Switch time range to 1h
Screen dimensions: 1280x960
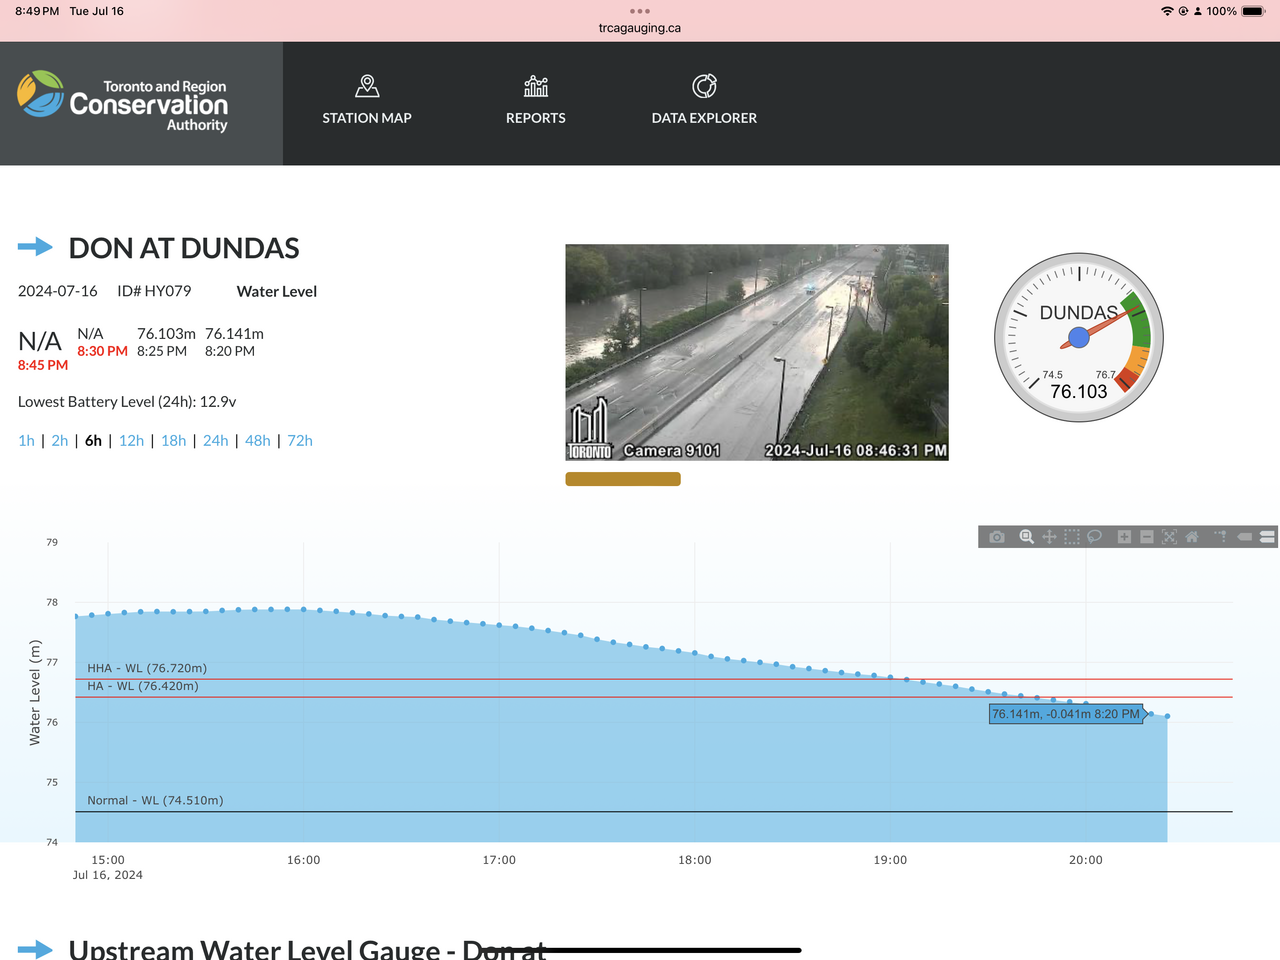pyautogui.click(x=26, y=441)
